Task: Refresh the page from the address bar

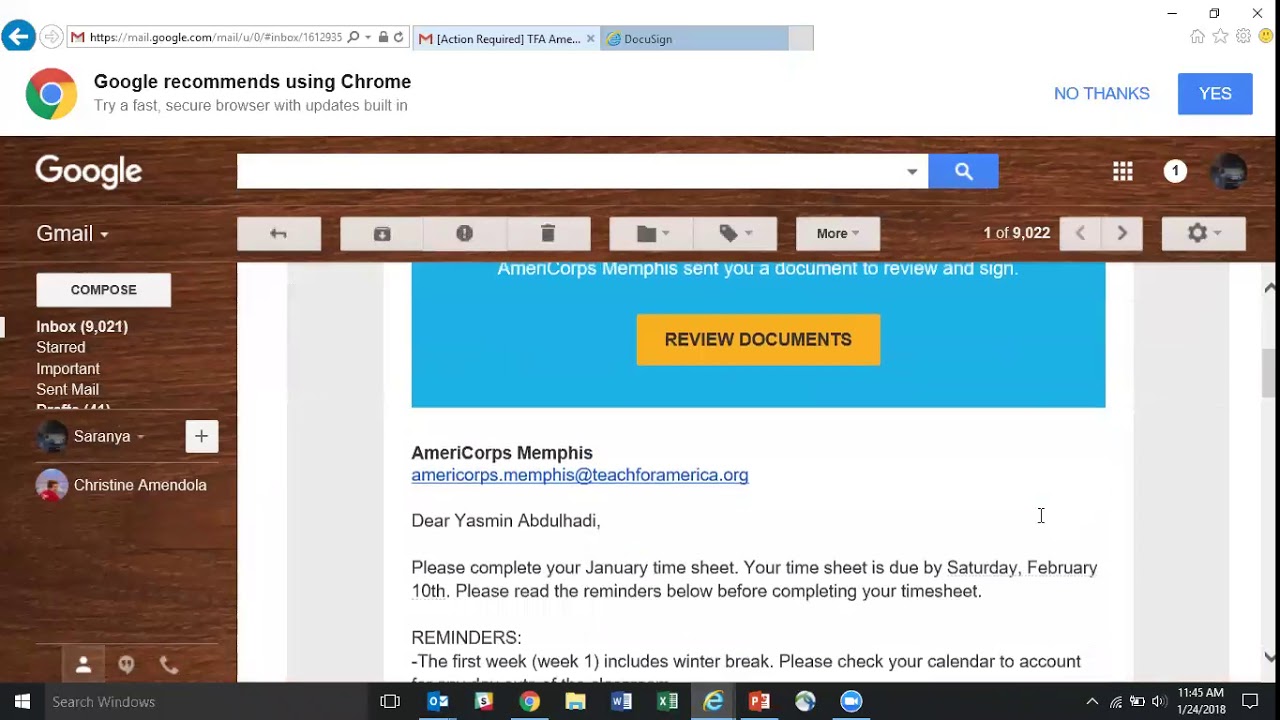Action: coord(398,38)
